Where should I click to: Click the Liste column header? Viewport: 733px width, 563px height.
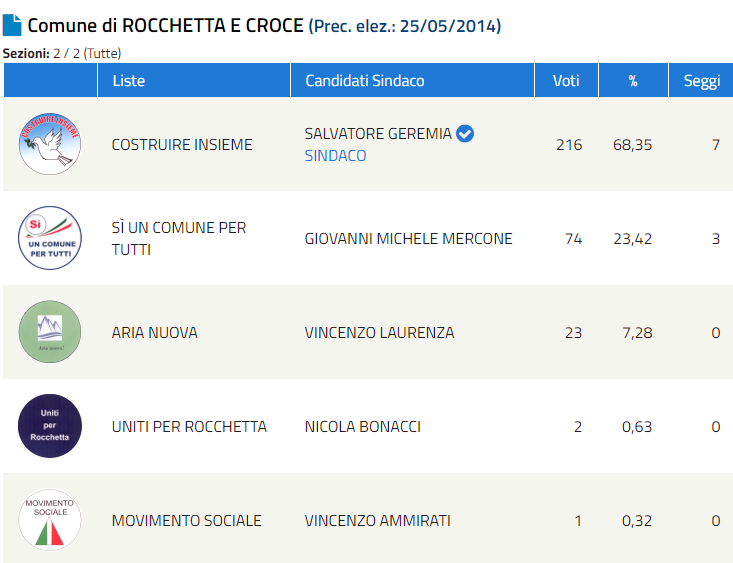[129, 81]
